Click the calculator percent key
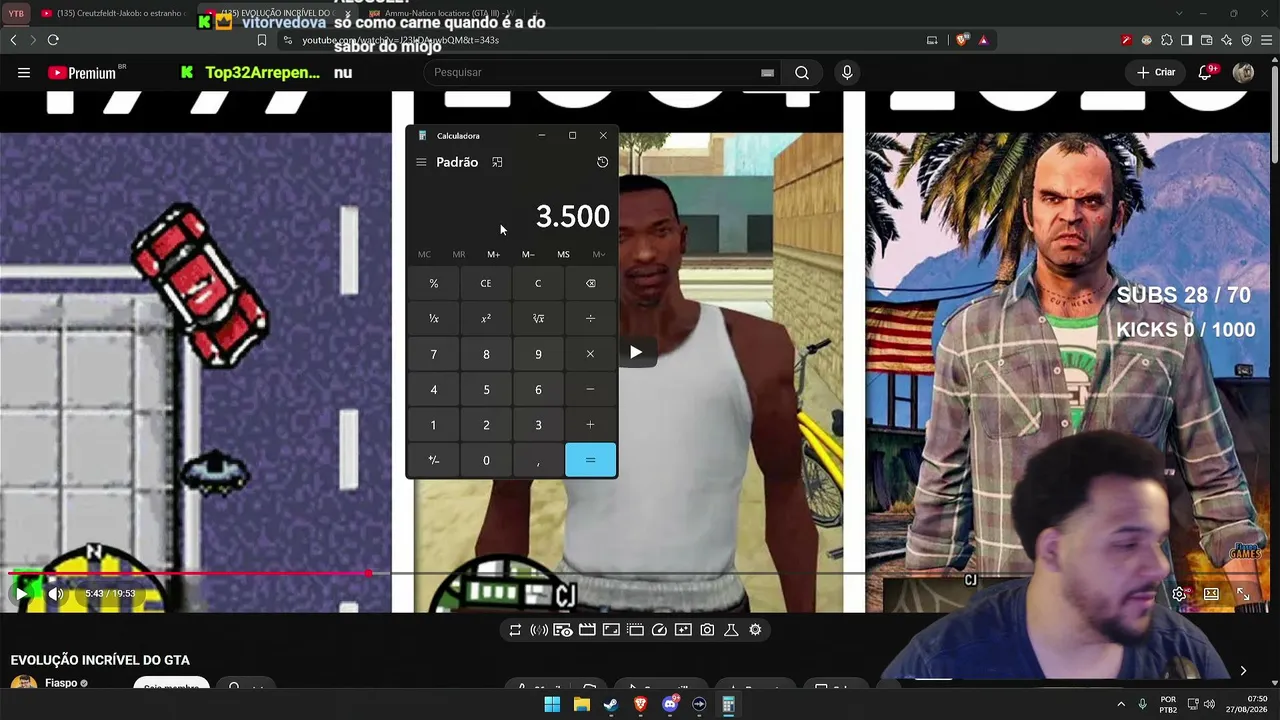This screenshot has height=720, width=1280. click(x=433, y=283)
